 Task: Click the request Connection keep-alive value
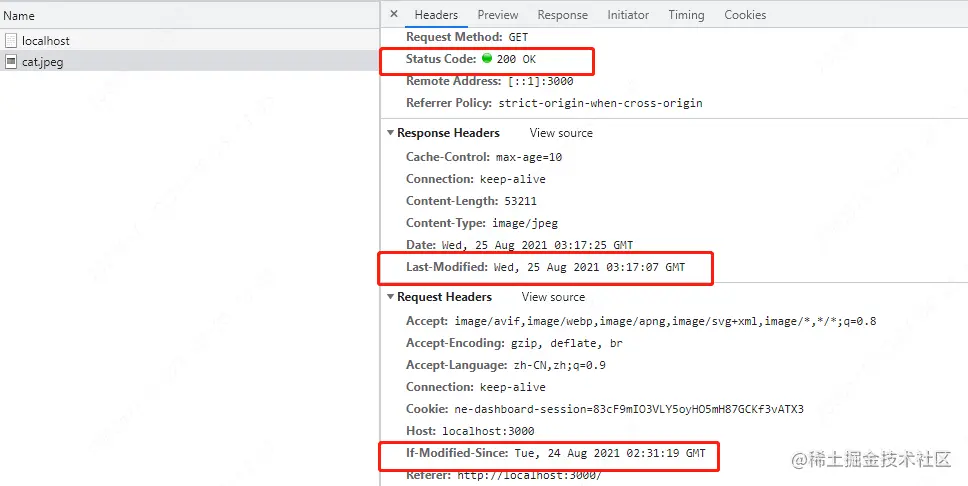[x=512, y=387]
